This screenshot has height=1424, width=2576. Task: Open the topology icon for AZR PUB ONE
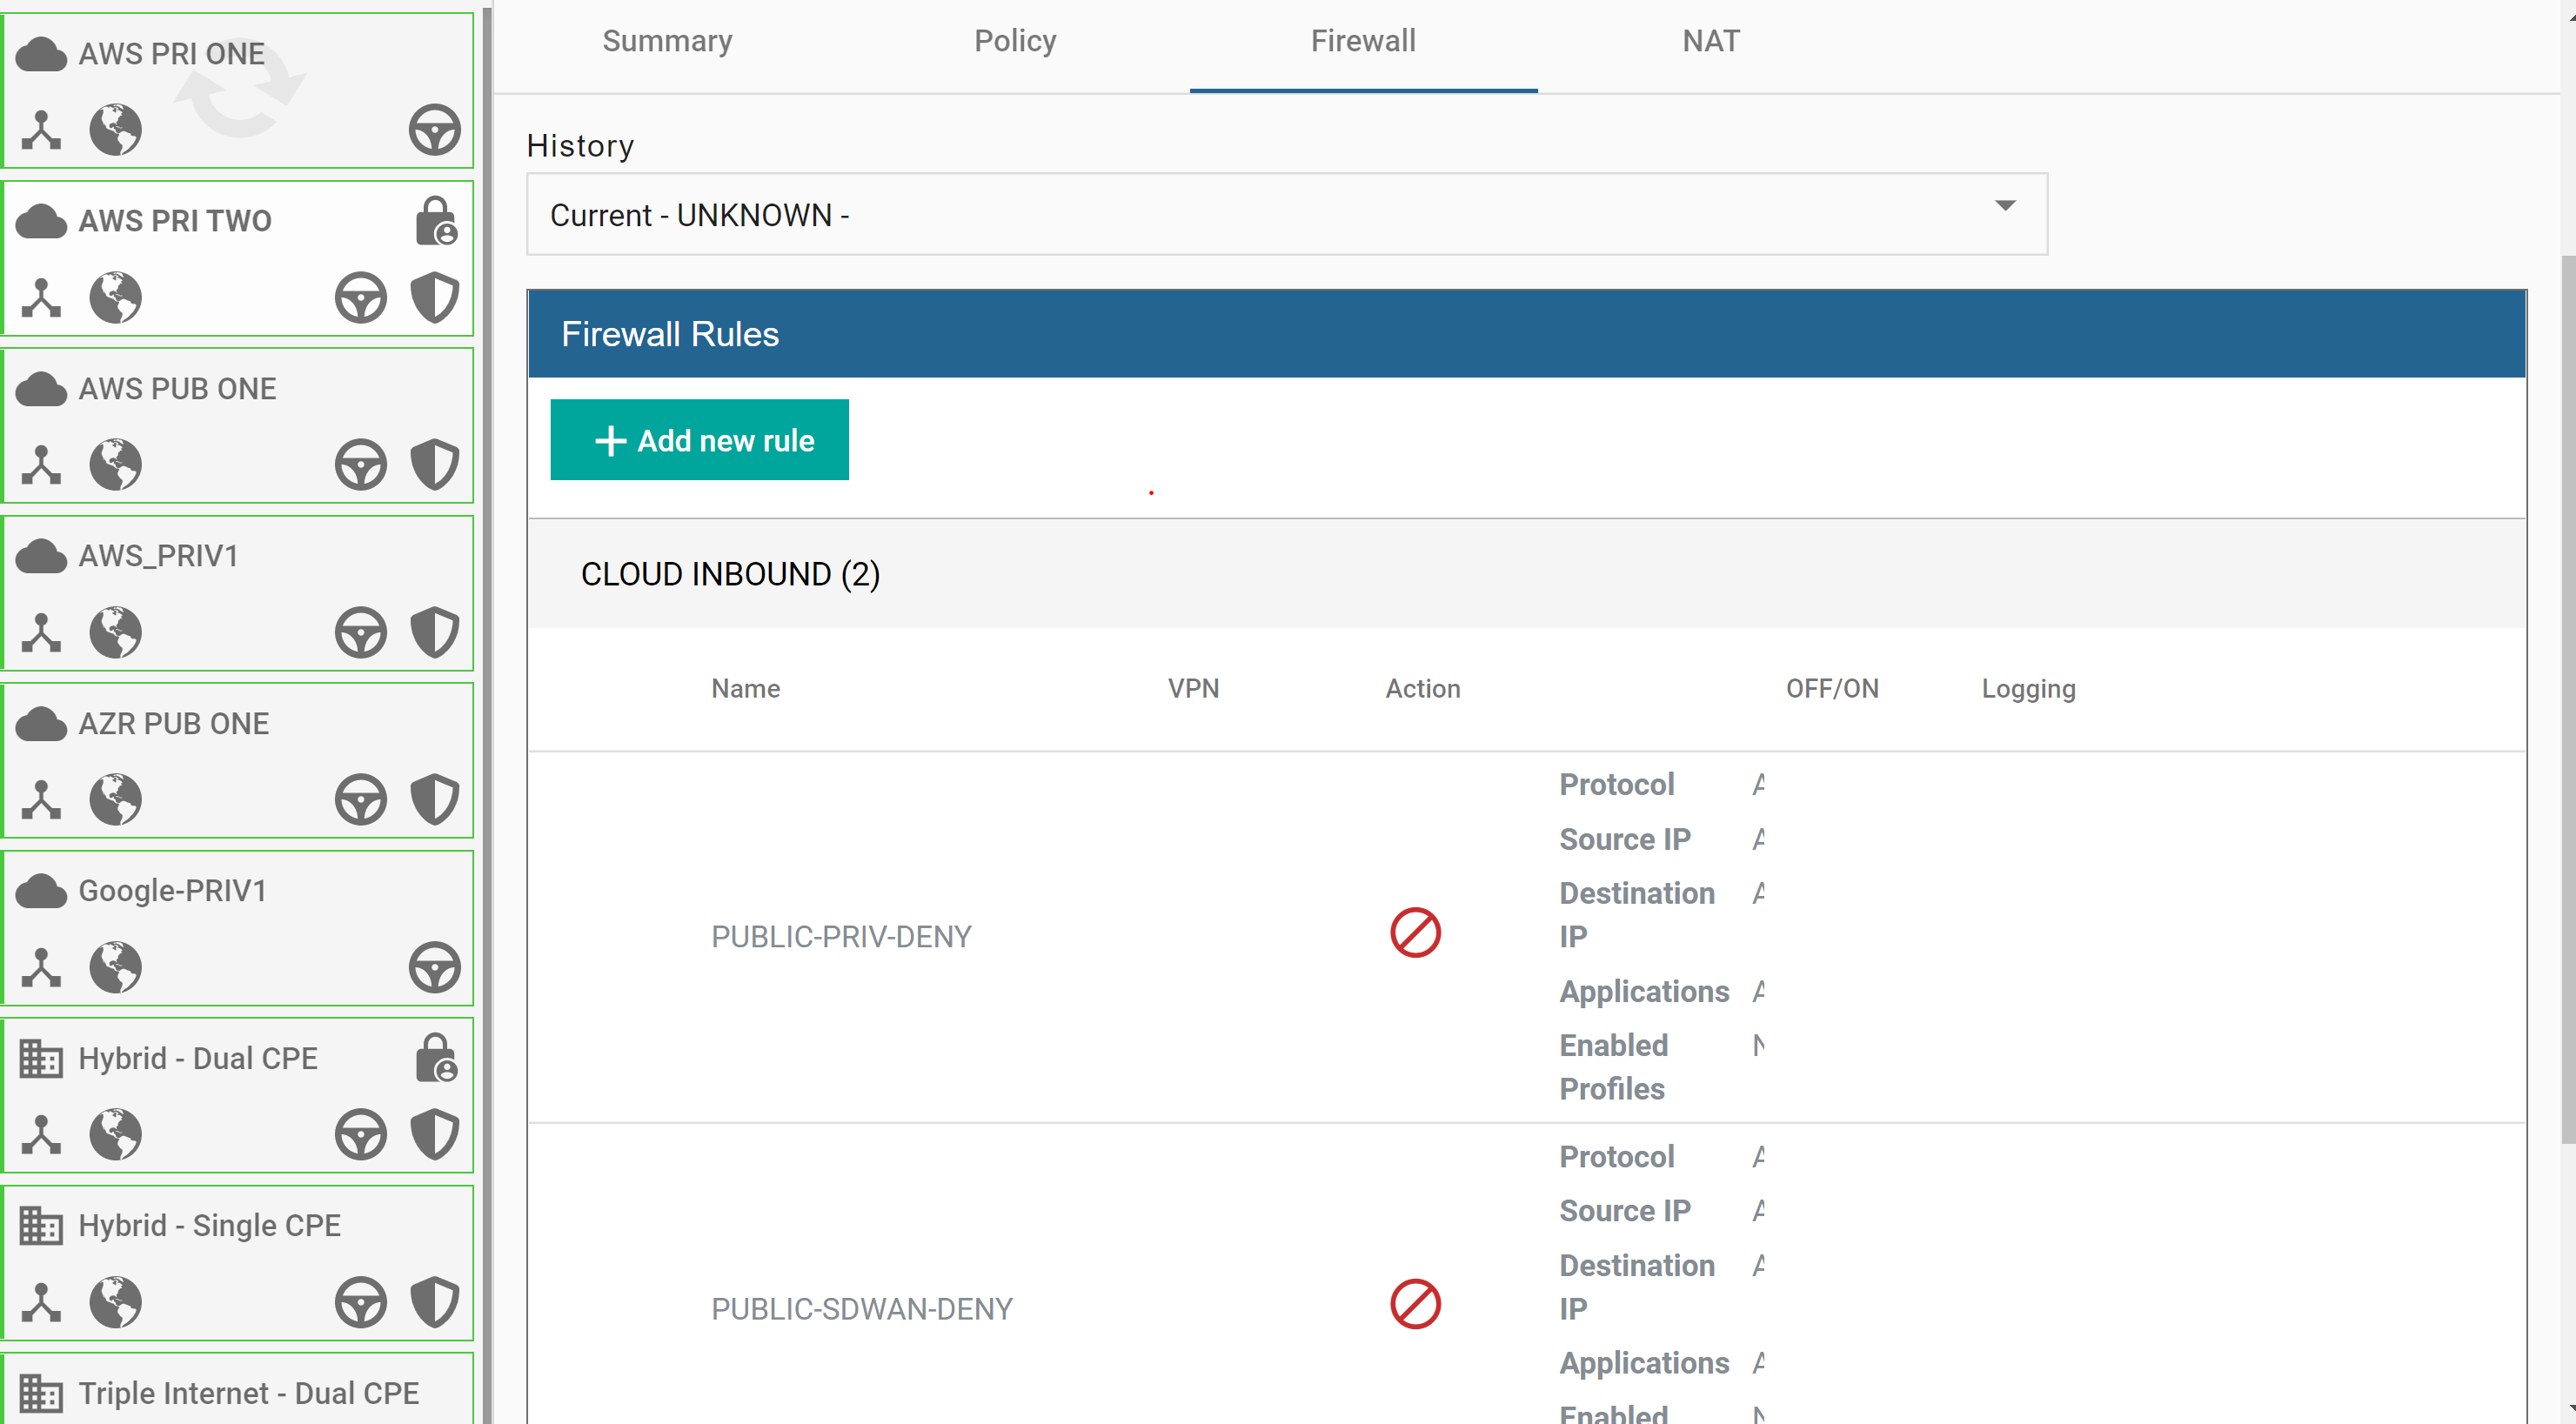point(41,800)
